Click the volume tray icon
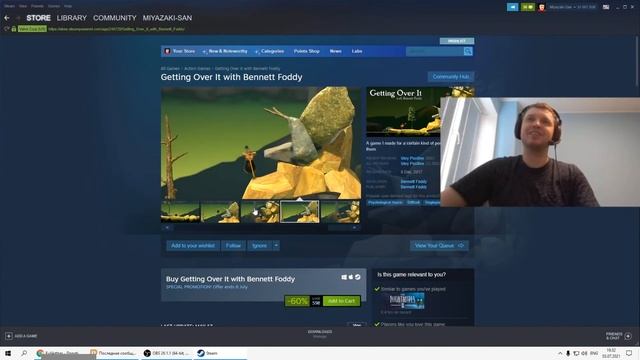The width and height of the screenshot is (640, 360). (x=584, y=353)
